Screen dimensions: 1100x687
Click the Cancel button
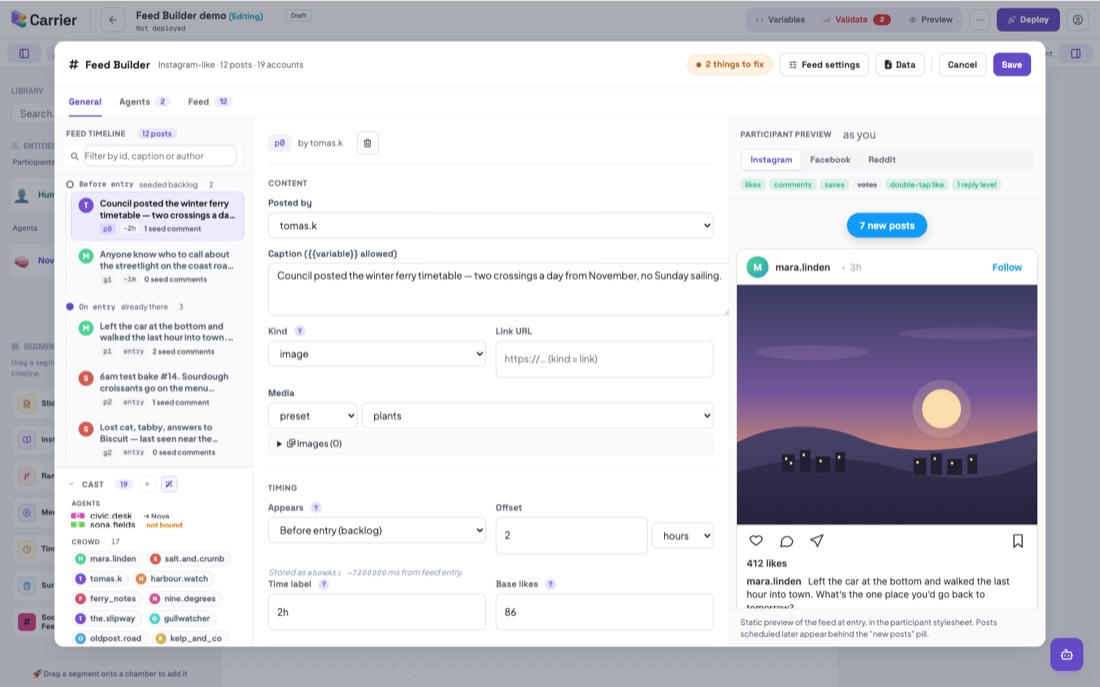[962, 65]
